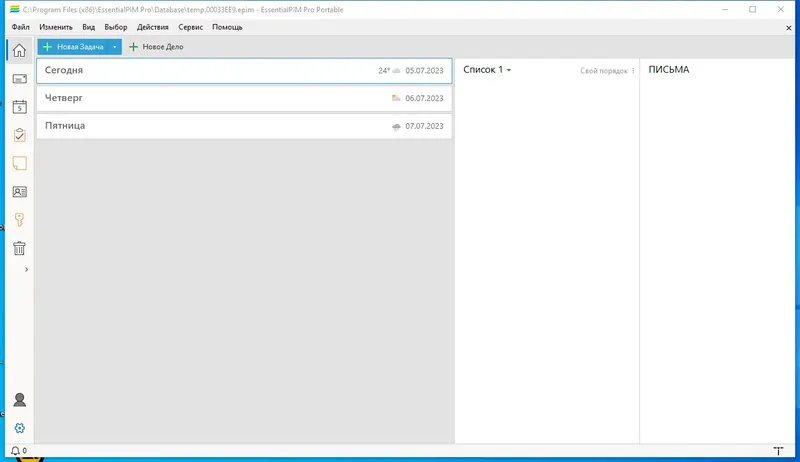Open the user account icon
Viewport: 800px width, 462px height.
coord(19,399)
